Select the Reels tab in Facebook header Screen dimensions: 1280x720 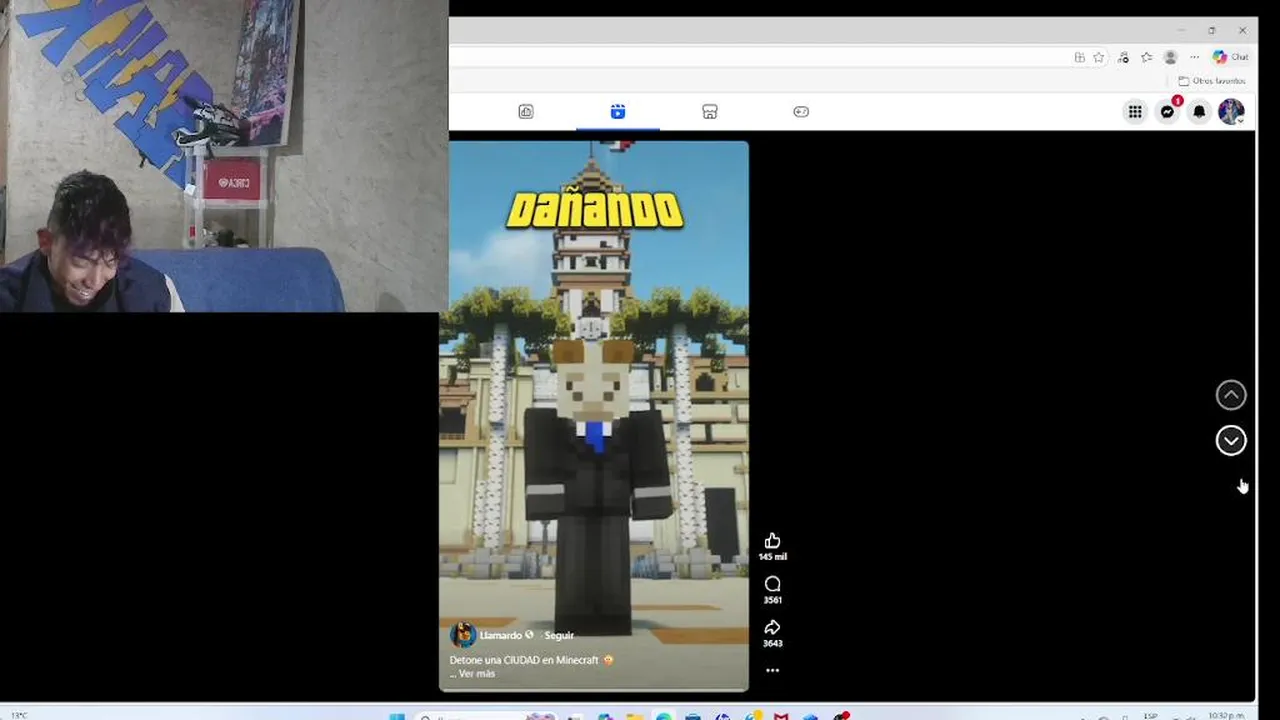pos(618,112)
